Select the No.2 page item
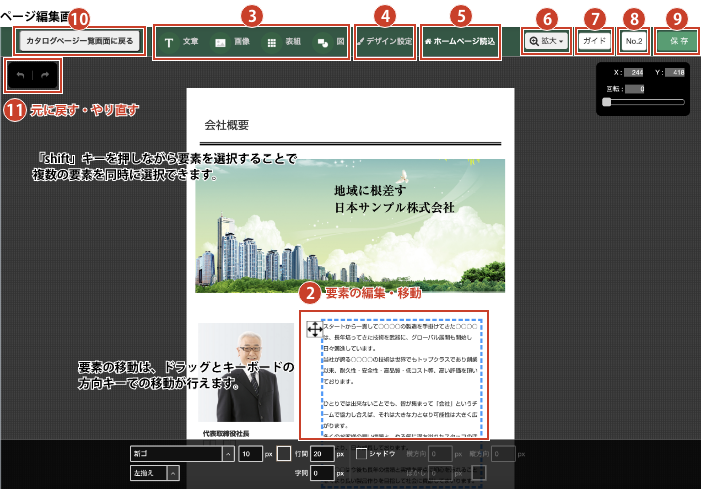The height and width of the screenshot is (489, 701). coord(633,41)
